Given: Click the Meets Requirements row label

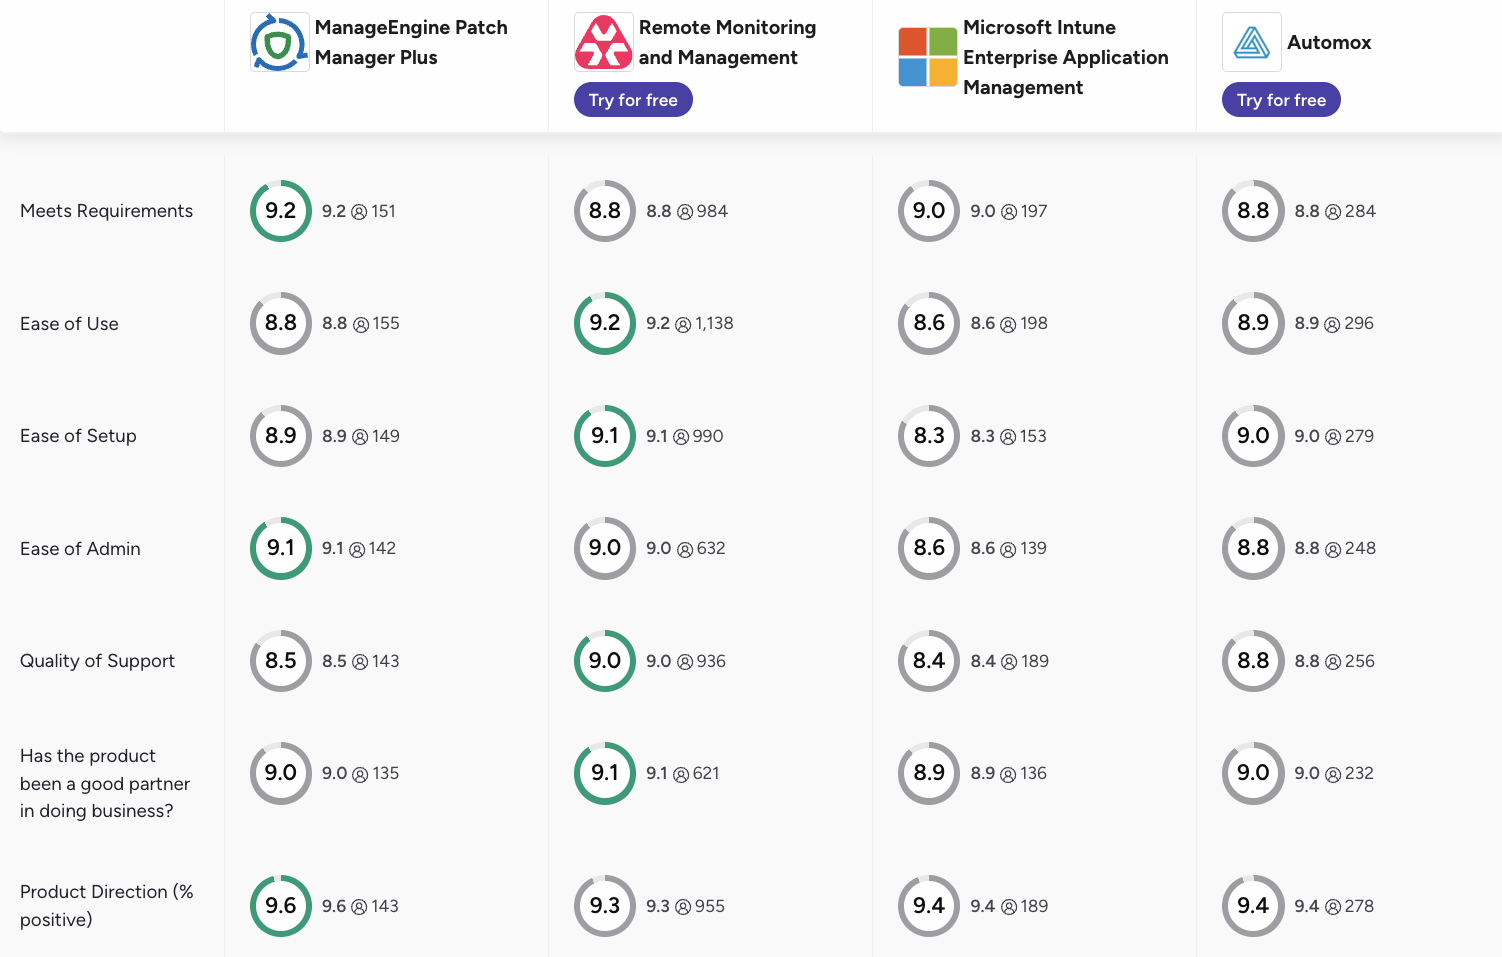Looking at the screenshot, I should pos(106,211).
